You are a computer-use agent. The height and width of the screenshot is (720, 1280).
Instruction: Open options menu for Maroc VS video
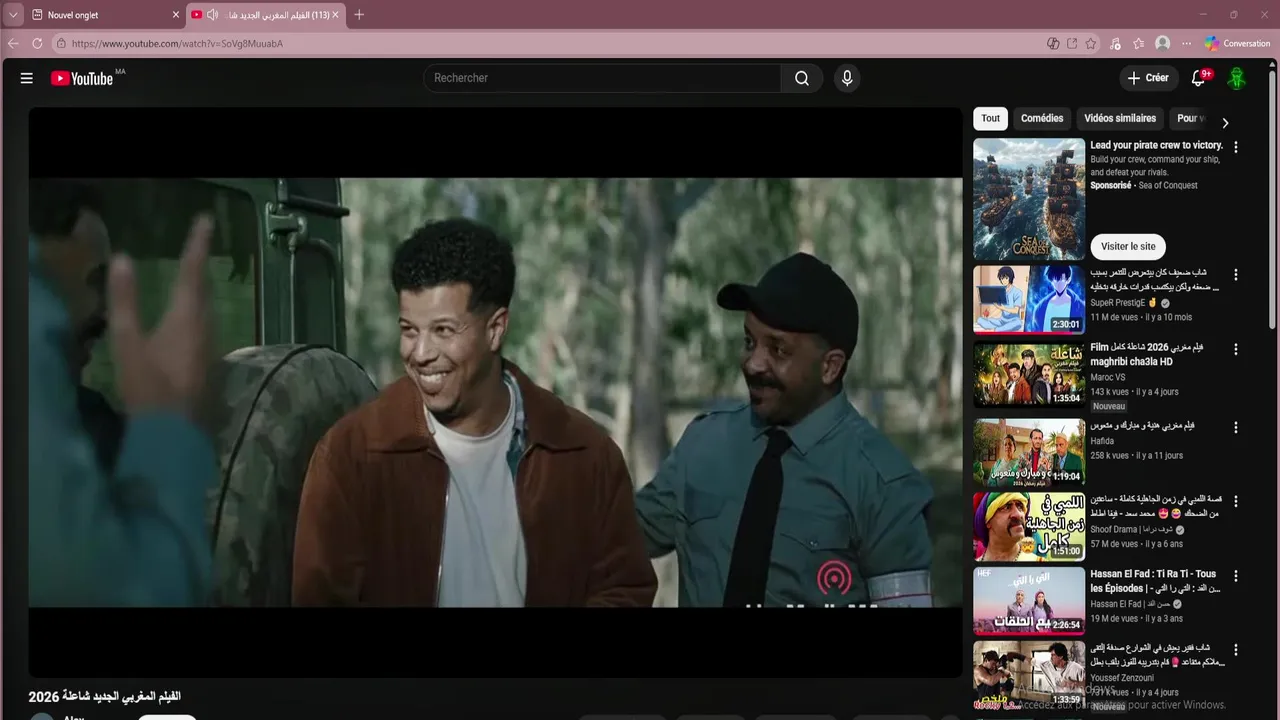pyautogui.click(x=1236, y=349)
